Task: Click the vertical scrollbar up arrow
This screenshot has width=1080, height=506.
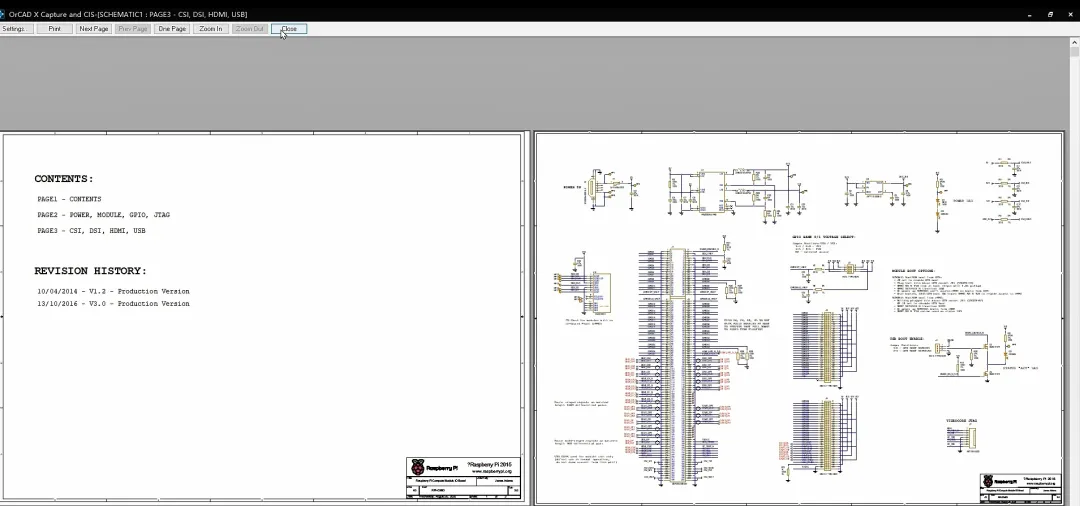Action: click(x=1074, y=42)
